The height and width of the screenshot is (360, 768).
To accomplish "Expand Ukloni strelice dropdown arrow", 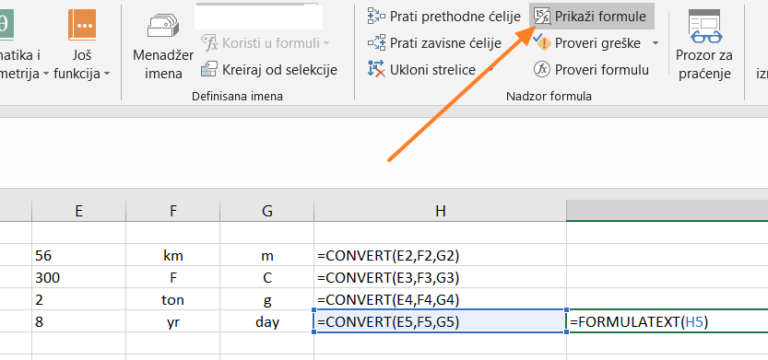I will [x=489, y=70].
